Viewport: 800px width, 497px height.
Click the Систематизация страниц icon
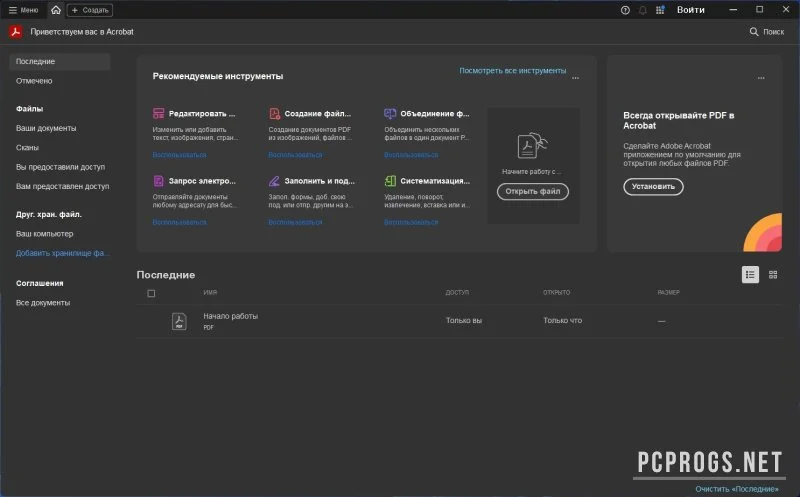pos(390,181)
